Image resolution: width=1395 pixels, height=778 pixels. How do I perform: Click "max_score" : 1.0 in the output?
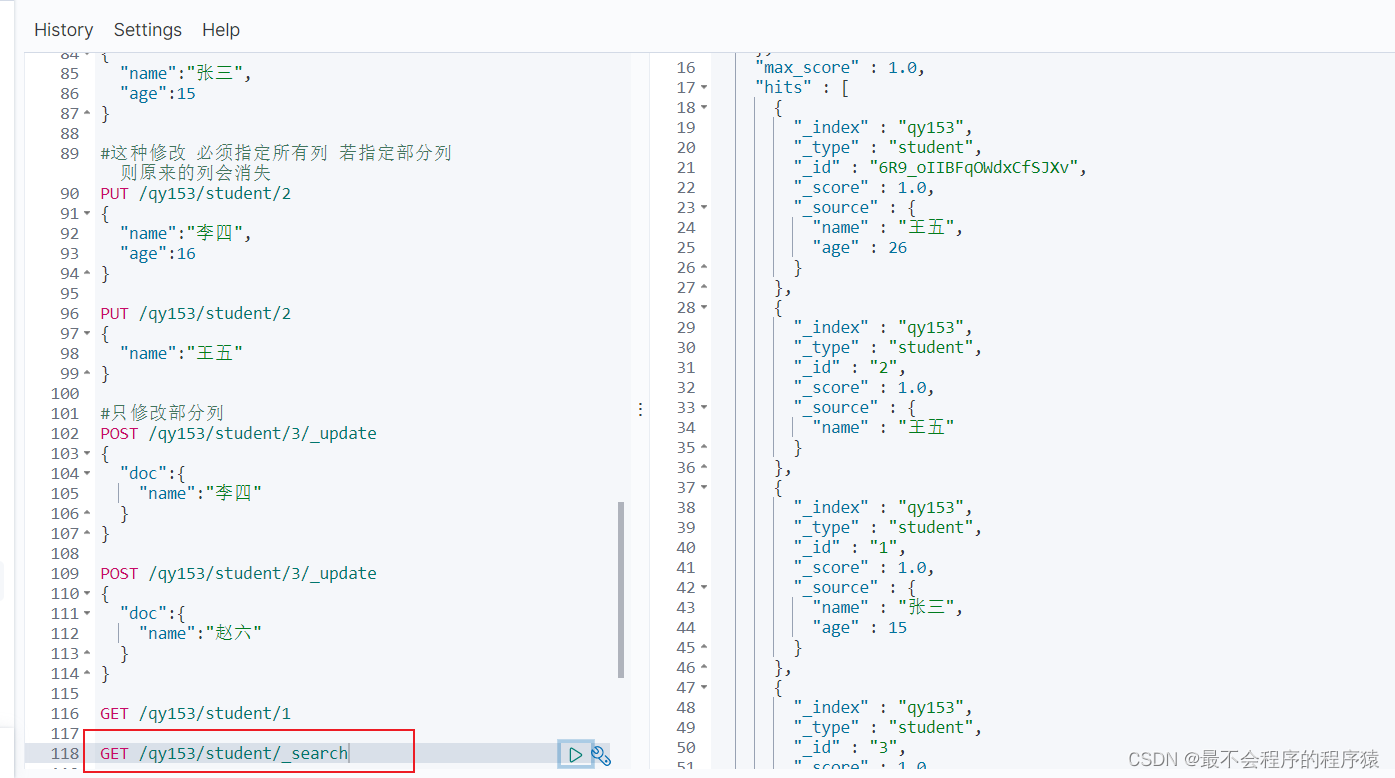[839, 67]
